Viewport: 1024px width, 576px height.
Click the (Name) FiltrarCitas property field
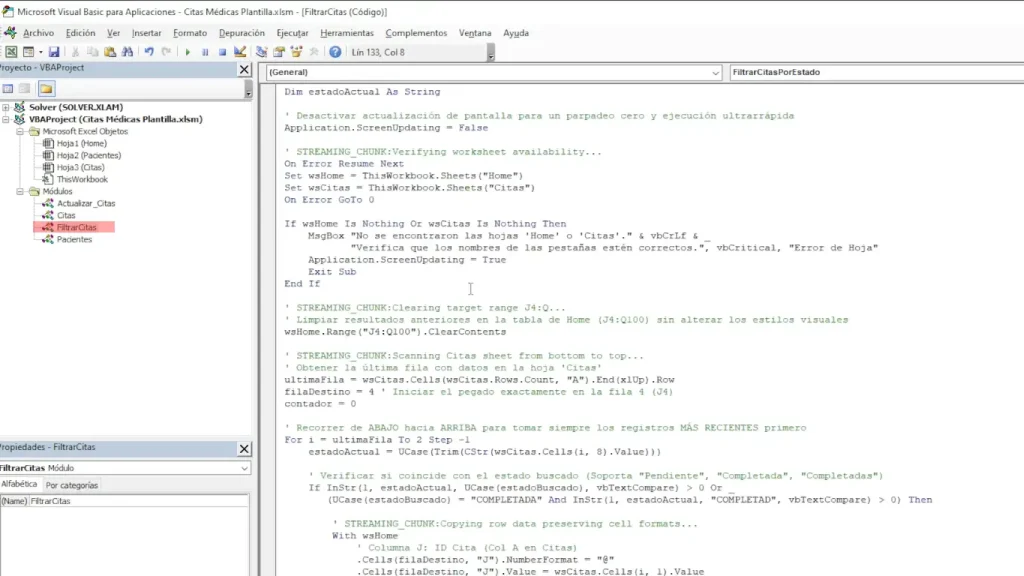[x=138, y=501]
